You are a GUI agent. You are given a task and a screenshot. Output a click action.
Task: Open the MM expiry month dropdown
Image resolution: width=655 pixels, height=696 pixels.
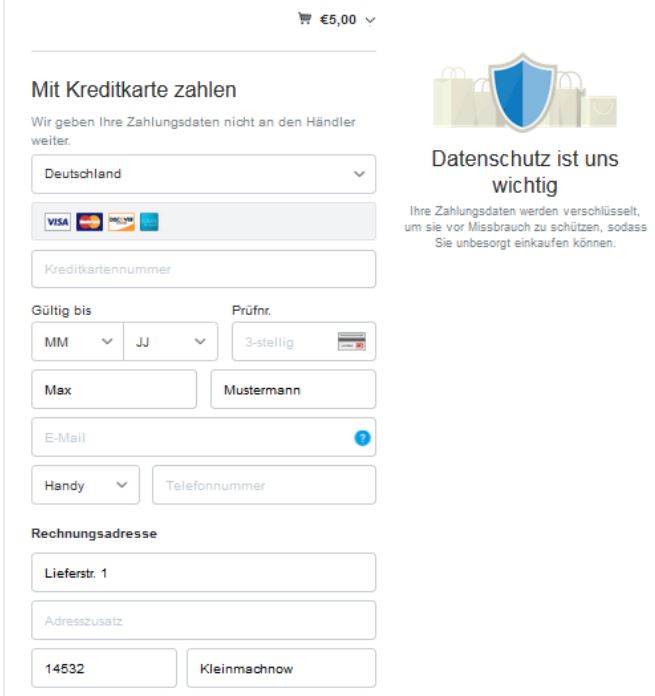tap(77, 341)
